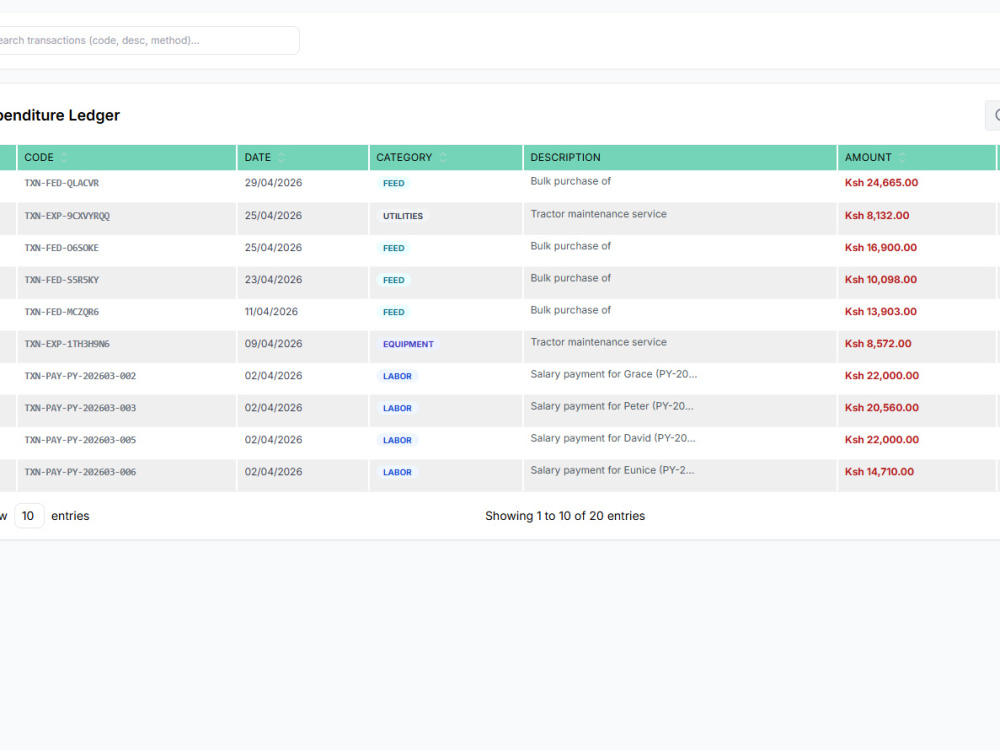Click amount Ksh 14,710.00
This screenshot has width=1000, height=750.
point(879,472)
